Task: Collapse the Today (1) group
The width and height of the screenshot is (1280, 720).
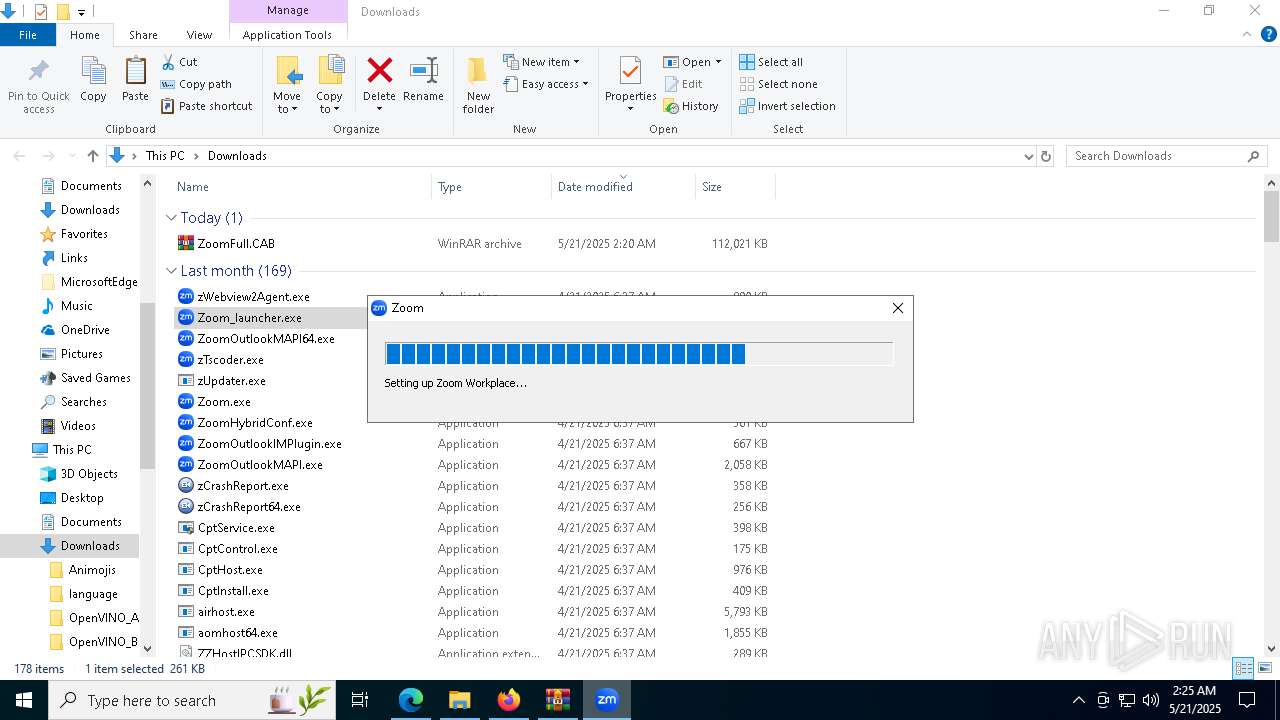Action: pyautogui.click(x=172, y=218)
